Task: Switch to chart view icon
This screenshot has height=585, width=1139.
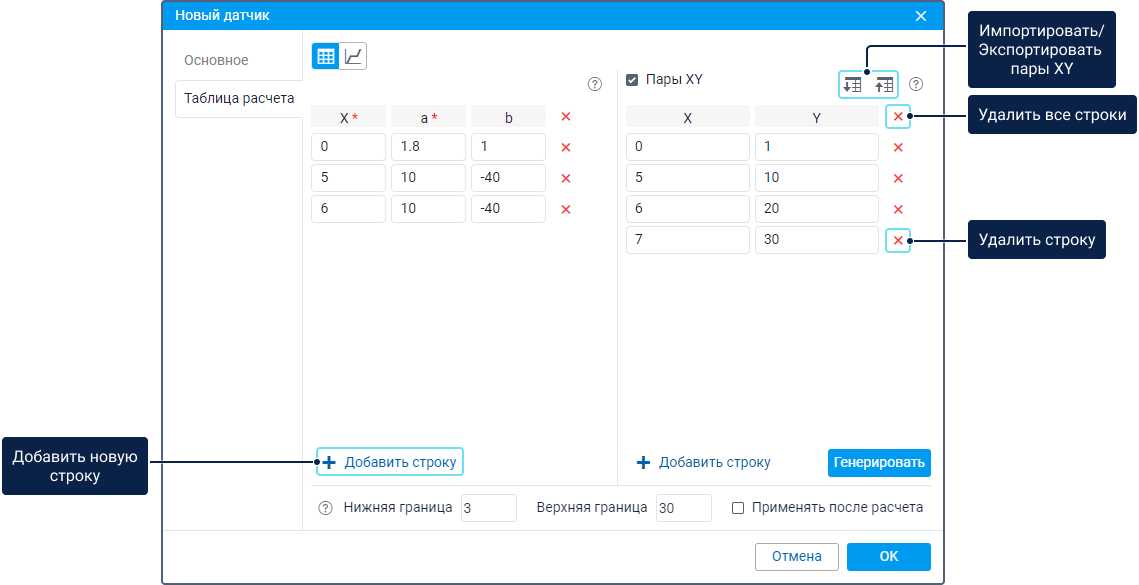Action: [x=353, y=56]
